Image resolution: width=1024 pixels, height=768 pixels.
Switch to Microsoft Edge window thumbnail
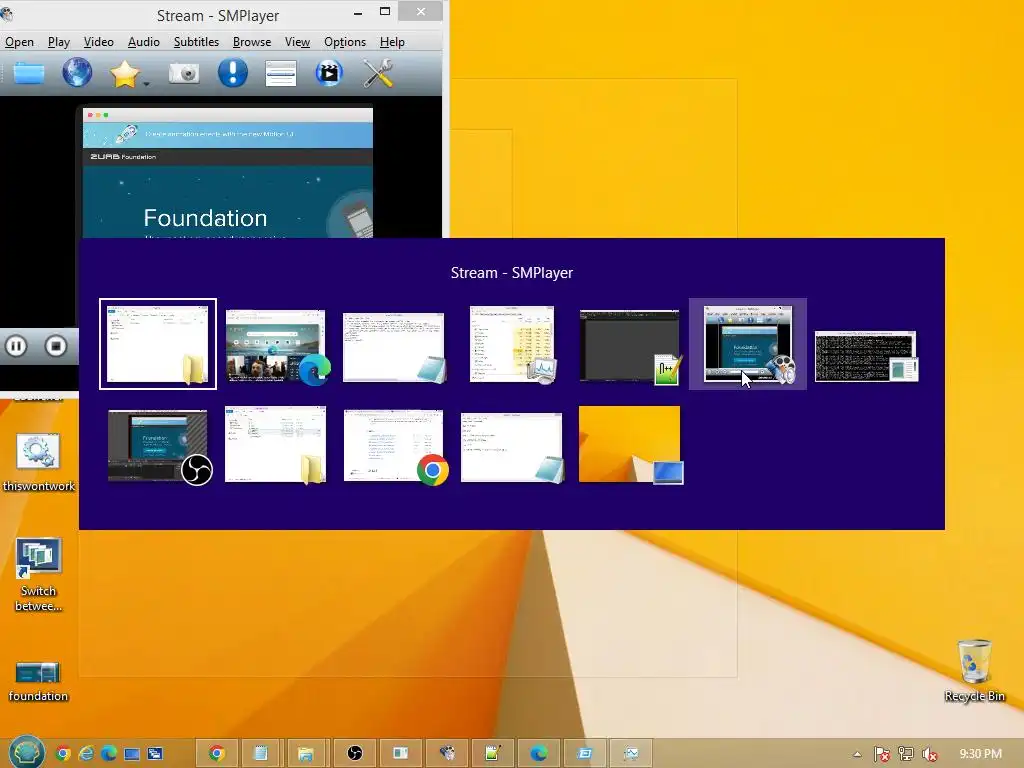(276, 346)
